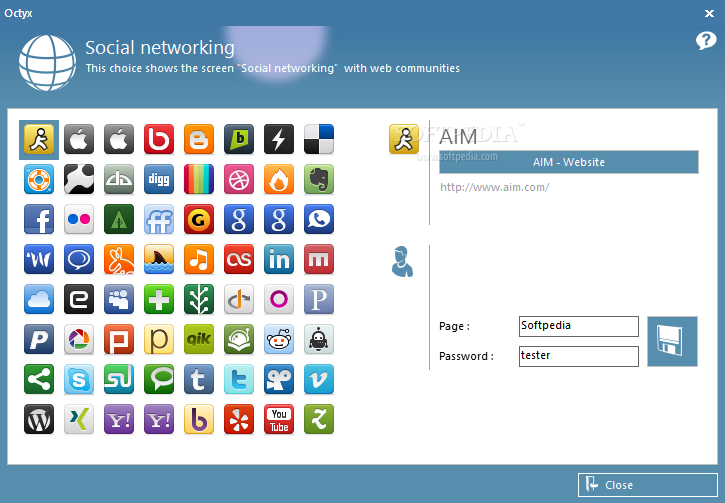Open the blue phone bubble icon
Screen dimensions: 725x503
click(319, 219)
